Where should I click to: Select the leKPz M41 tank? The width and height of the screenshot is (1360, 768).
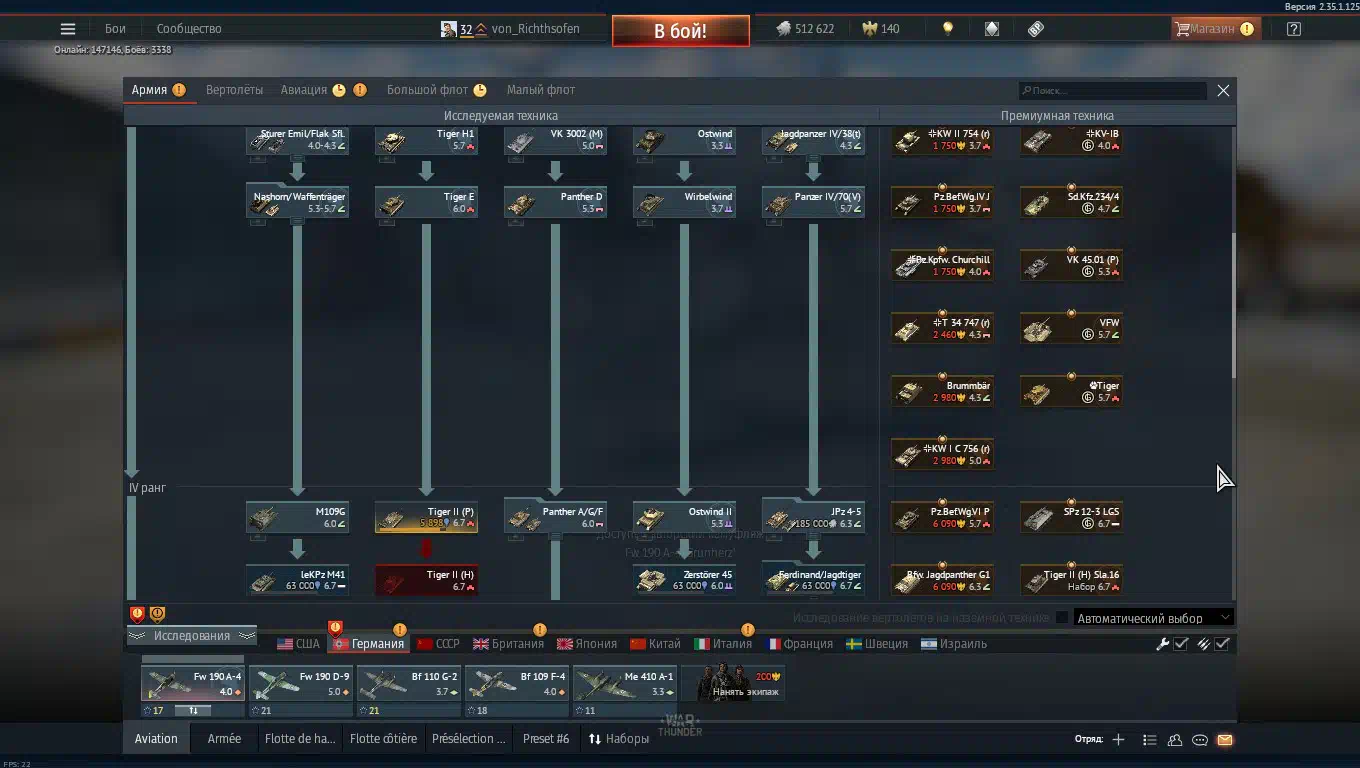click(x=297, y=581)
